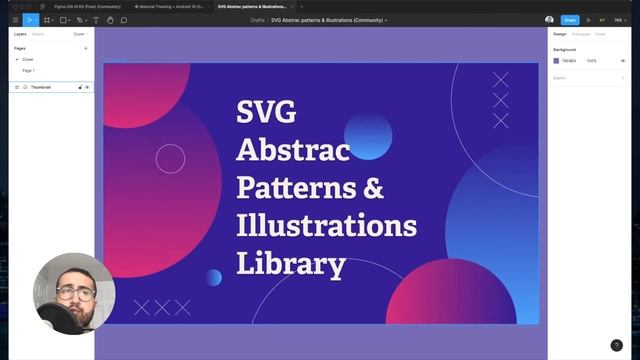Open the Figma home icon in tab bar

pyautogui.click(x=43, y=7)
